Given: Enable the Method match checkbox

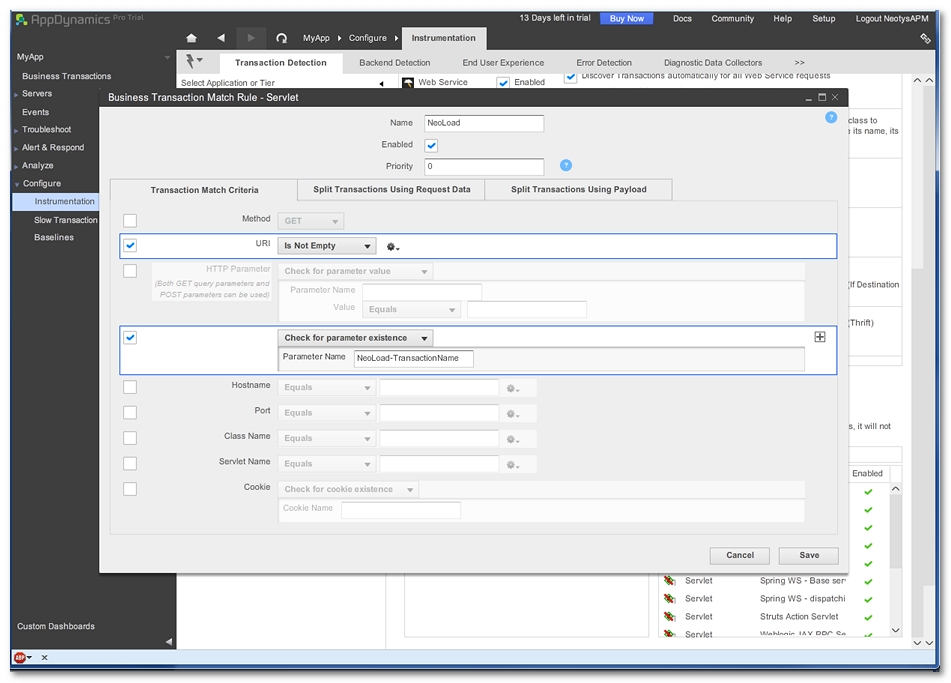Looking at the screenshot, I should pos(130,220).
